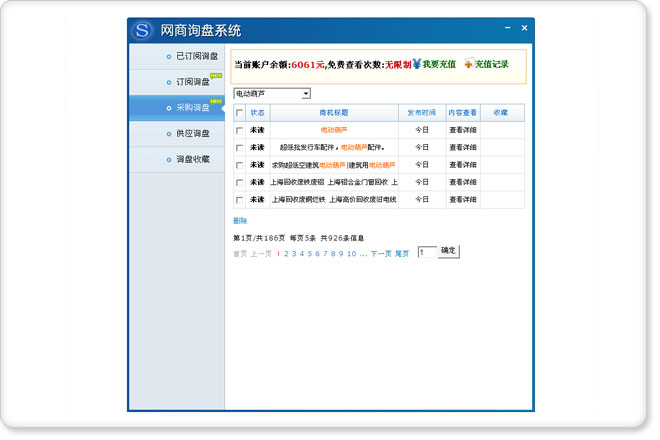Viewport: 660px width, 440px height.
Task: Go to 下一页 next page
Action: (x=381, y=254)
